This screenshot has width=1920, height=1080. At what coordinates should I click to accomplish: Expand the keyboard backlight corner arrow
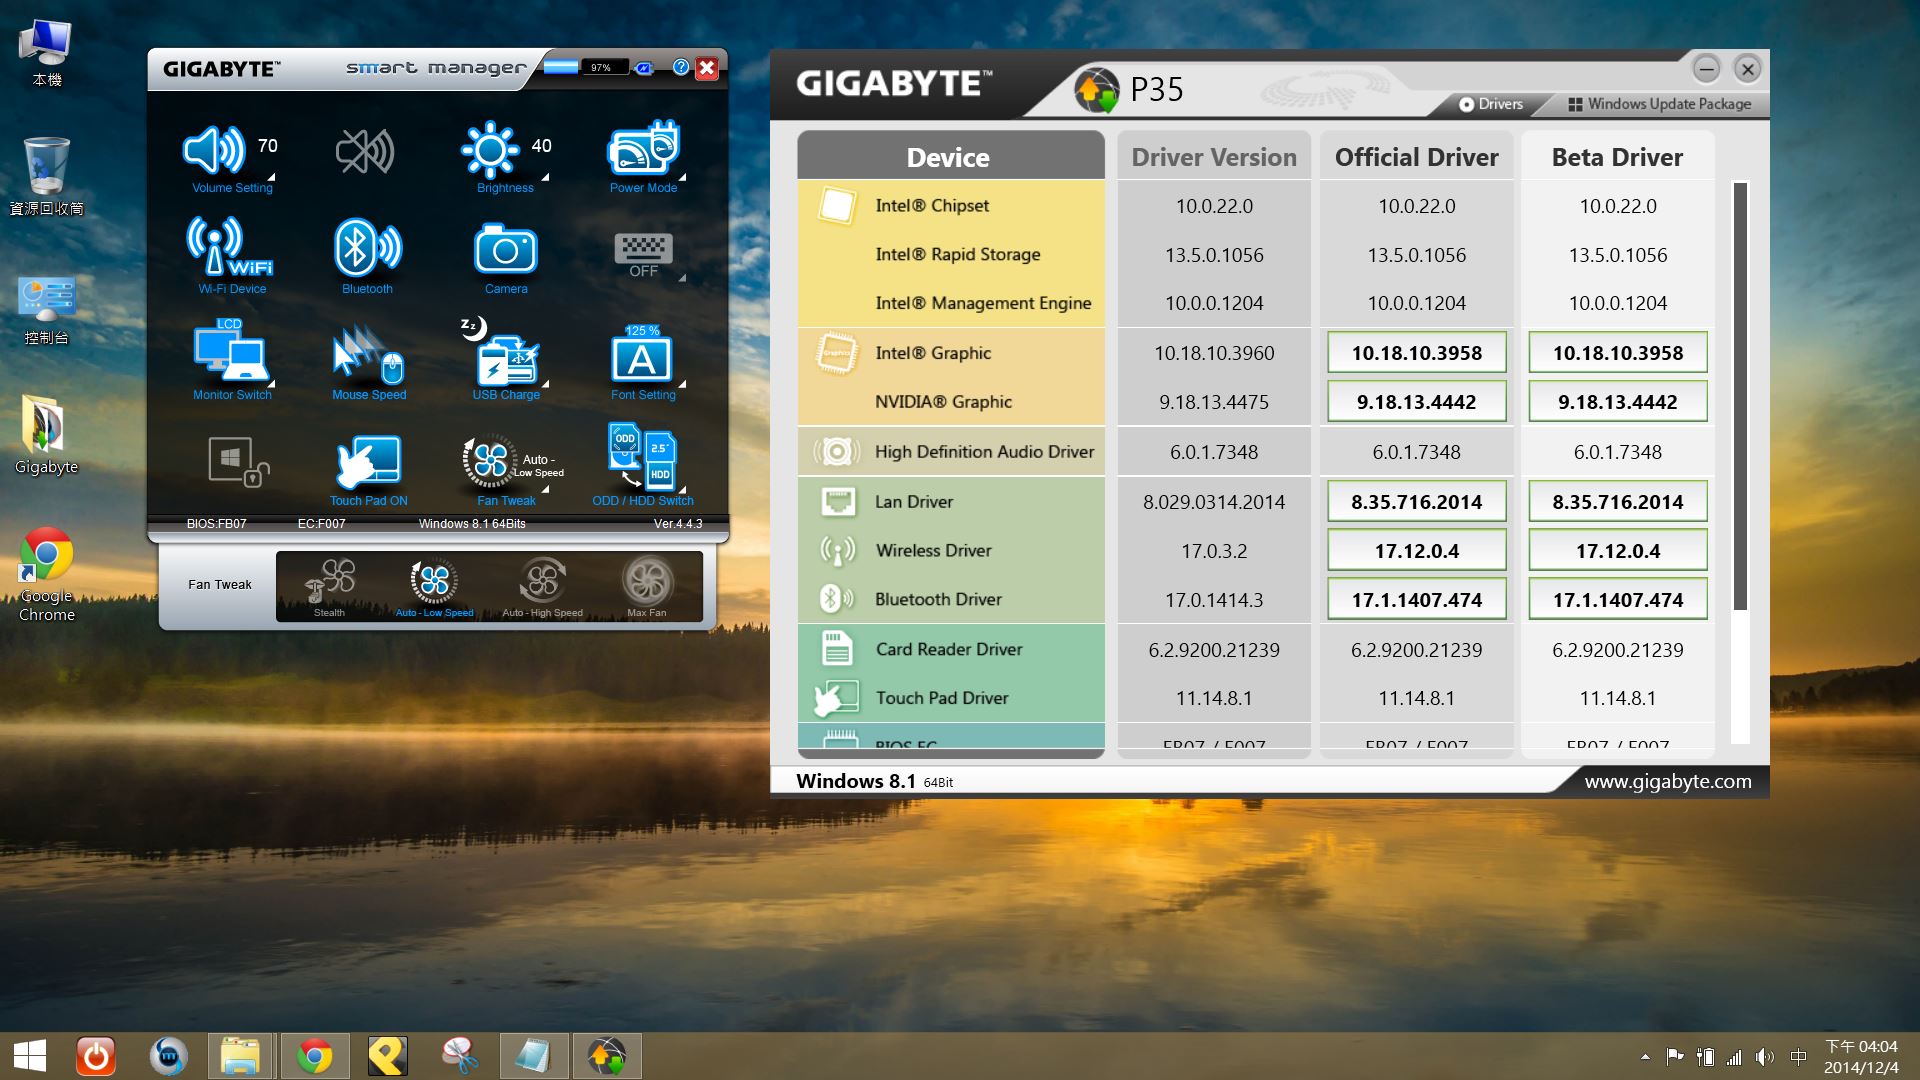682,278
